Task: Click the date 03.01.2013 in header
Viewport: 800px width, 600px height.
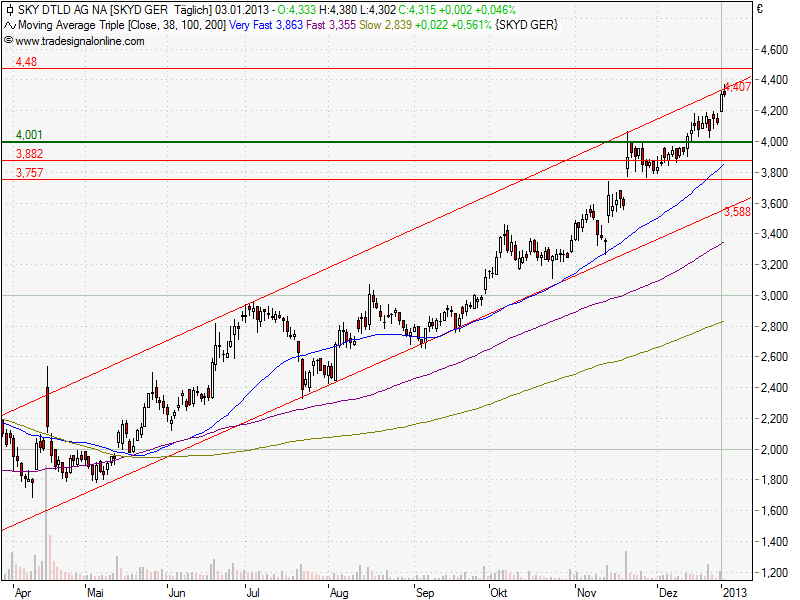Action: click(242, 10)
